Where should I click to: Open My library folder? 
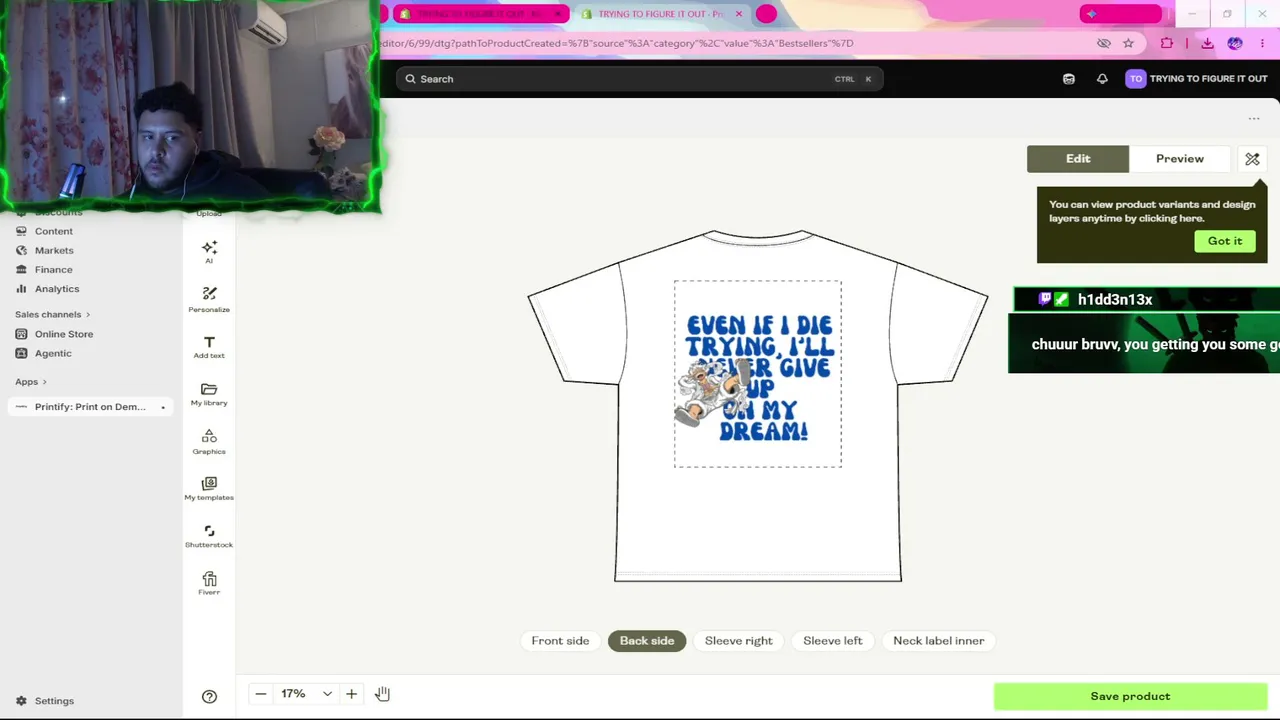[209, 394]
